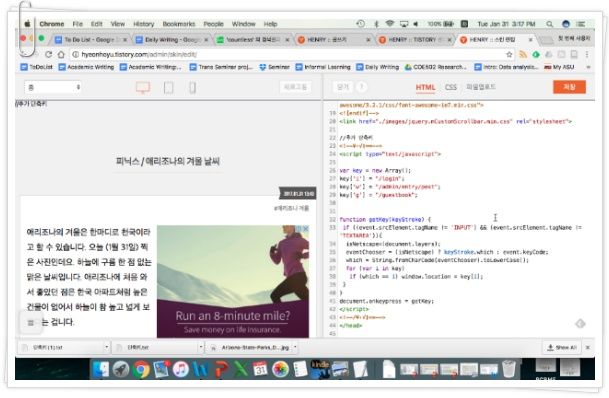Click the reload page icon
This screenshot has width=609, height=398.
[48, 54]
